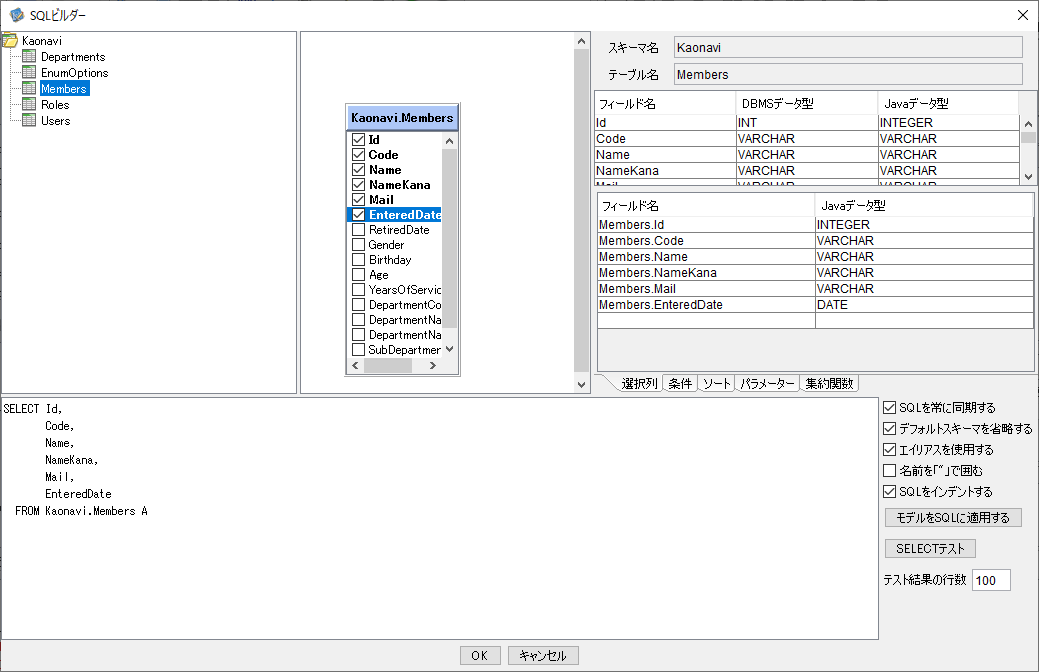
Task: Switch to the 条件 tab
Action: pyautogui.click(x=680, y=383)
